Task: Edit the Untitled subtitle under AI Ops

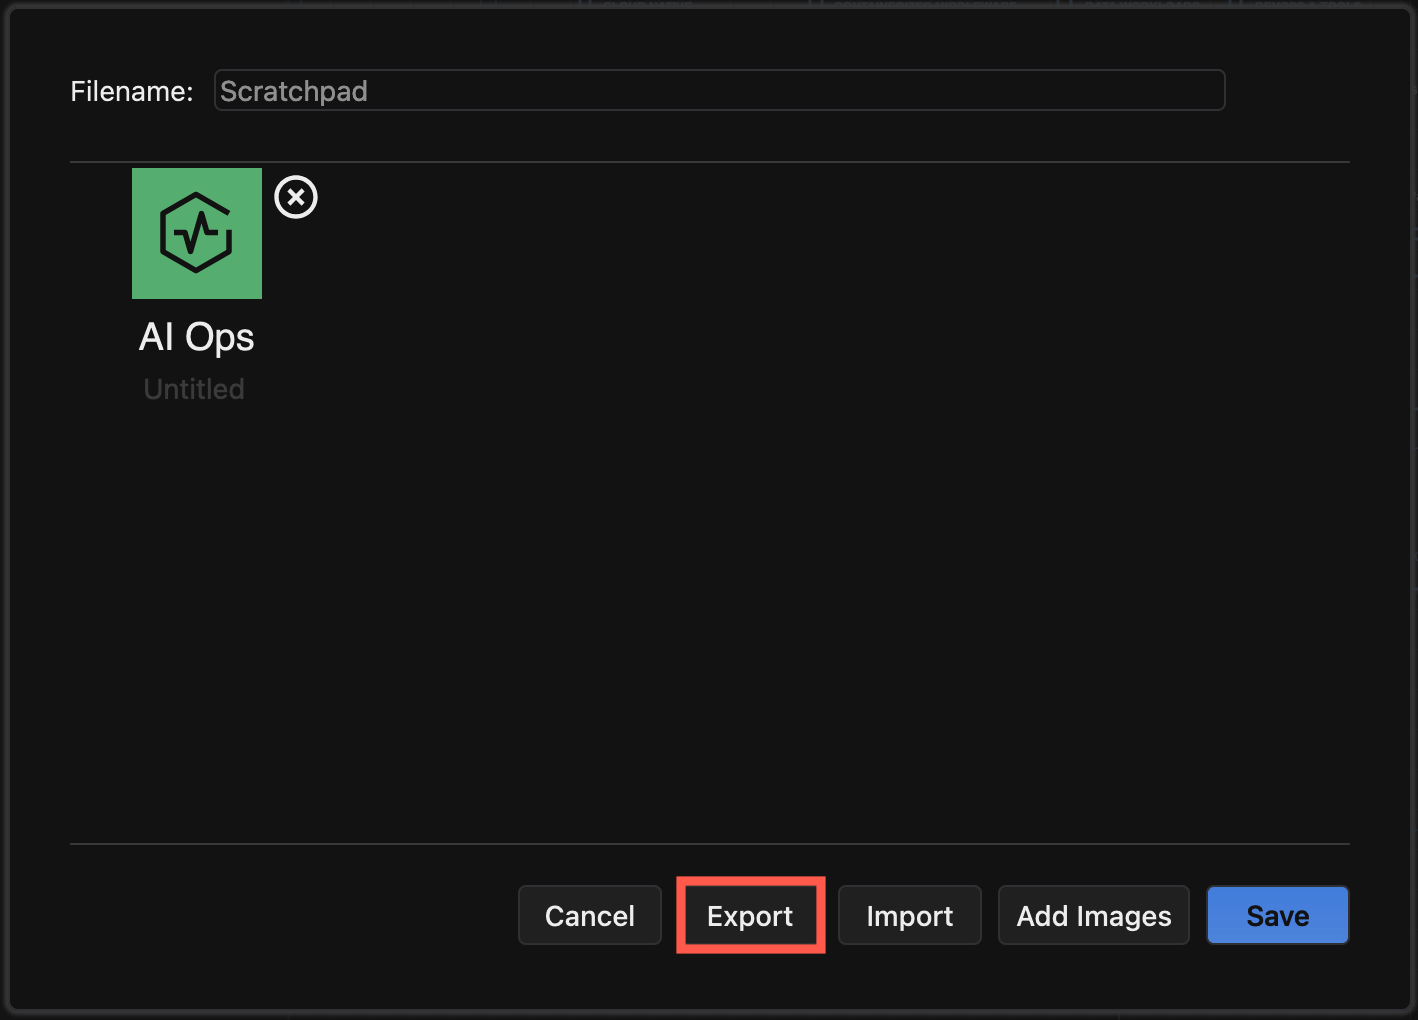Action: [x=194, y=389]
